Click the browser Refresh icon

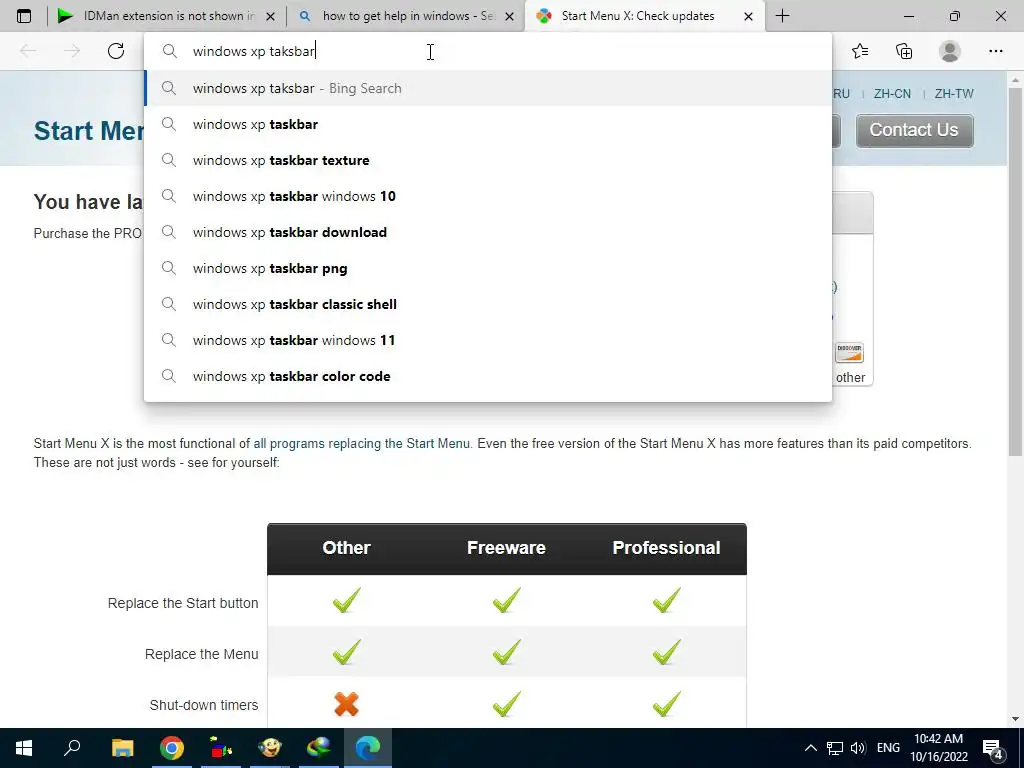116,51
